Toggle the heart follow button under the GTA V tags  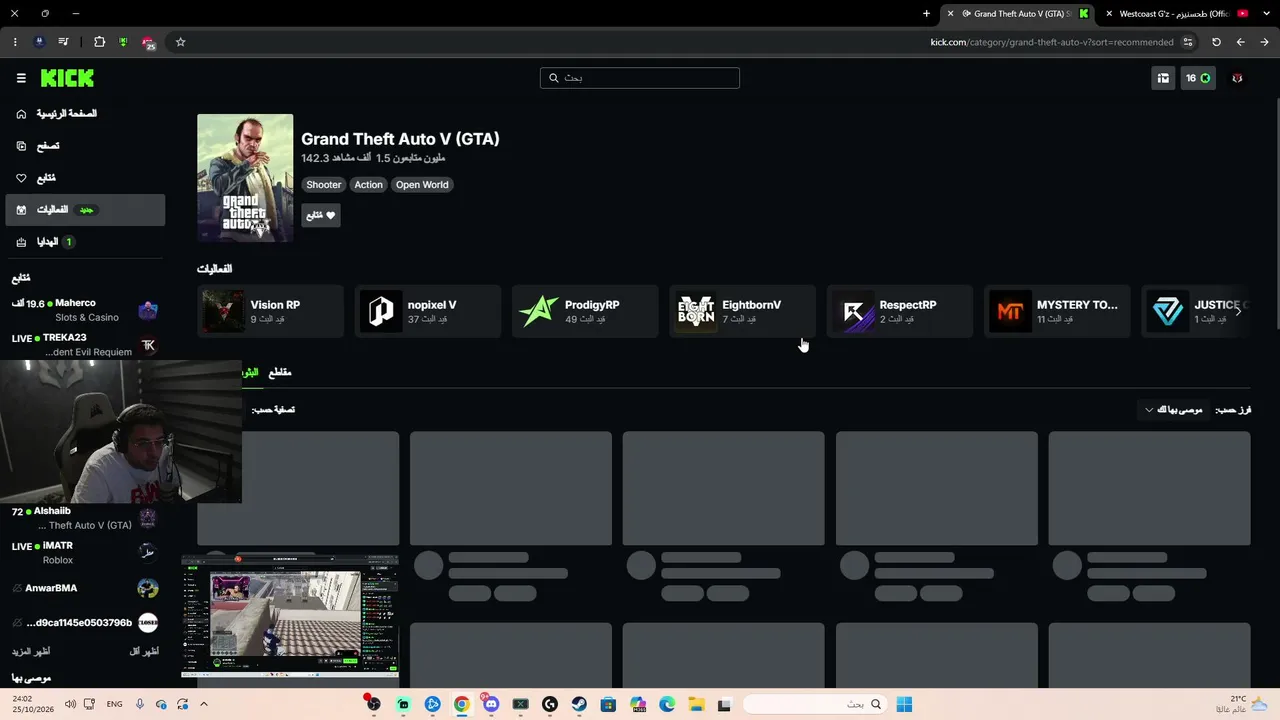pyautogui.click(x=321, y=215)
